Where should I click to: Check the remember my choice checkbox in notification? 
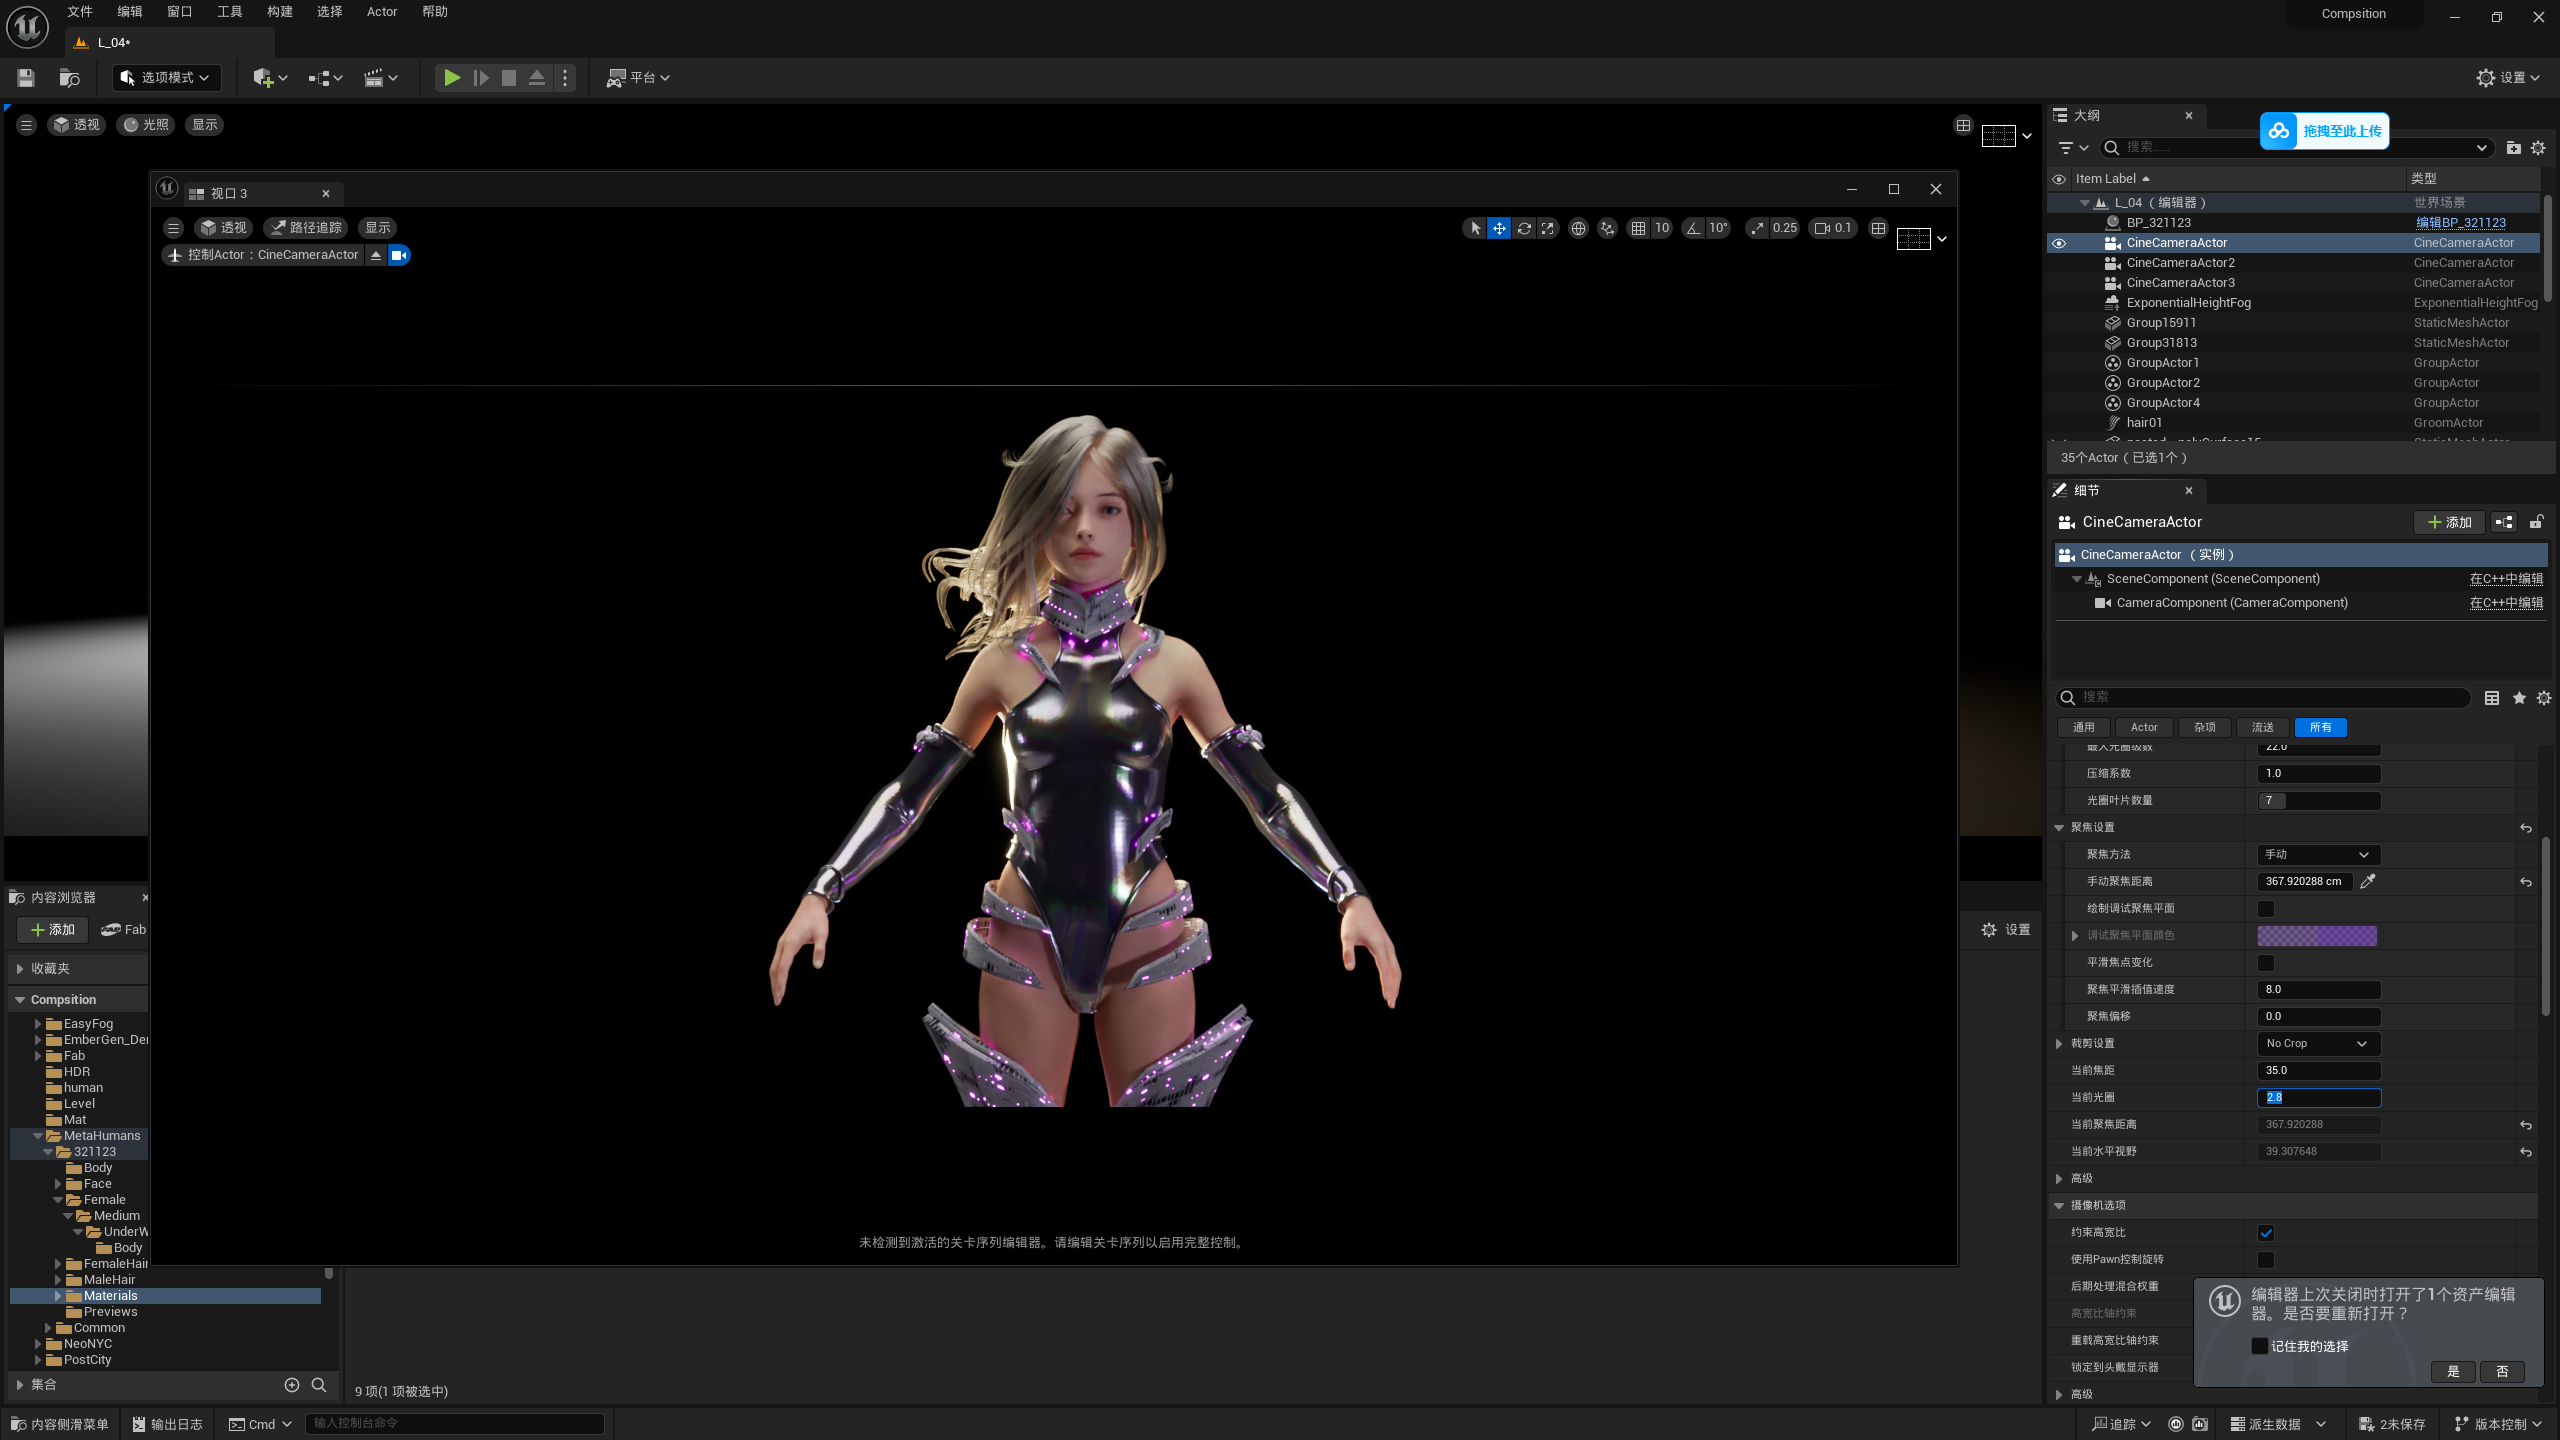coord(2260,1346)
